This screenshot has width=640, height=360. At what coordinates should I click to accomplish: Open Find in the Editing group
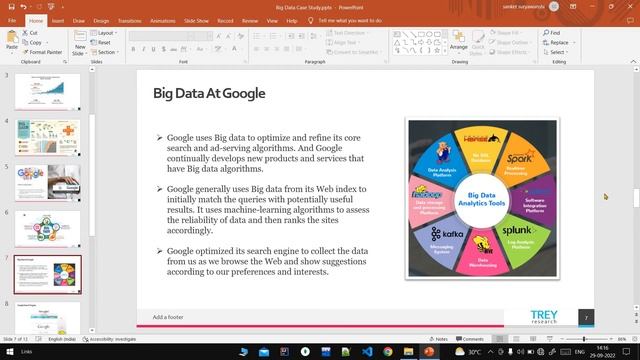(x=551, y=33)
